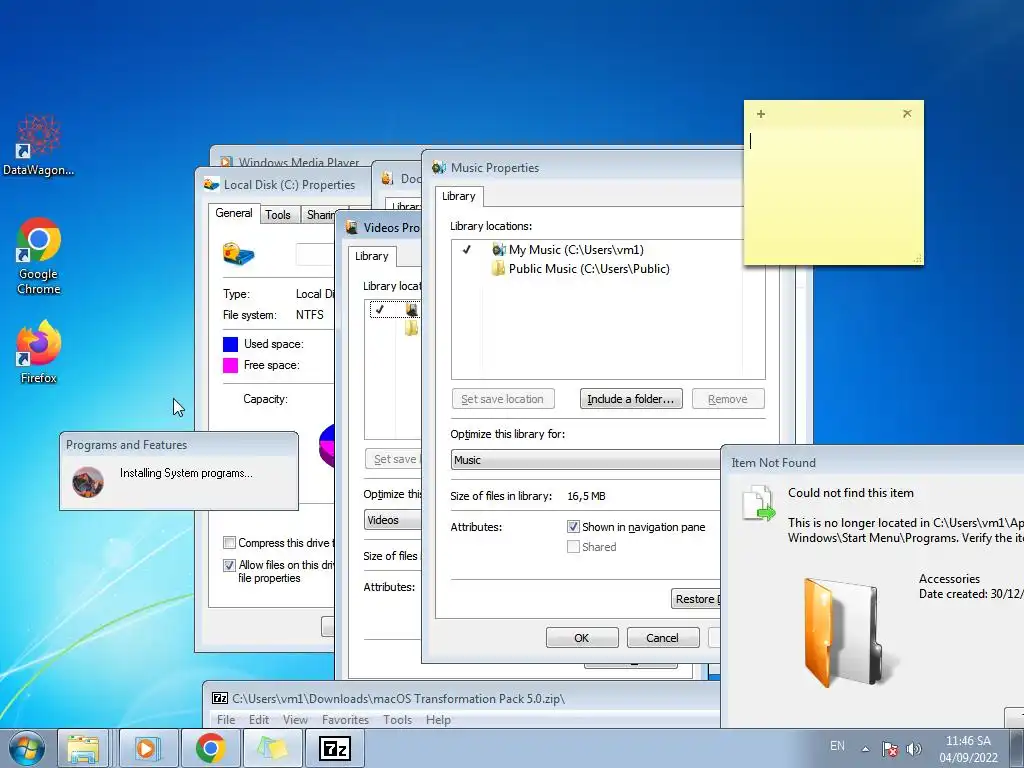Click disk usage pie chart
Viewport: 1024px width, 768px height.
pos(327,445)
